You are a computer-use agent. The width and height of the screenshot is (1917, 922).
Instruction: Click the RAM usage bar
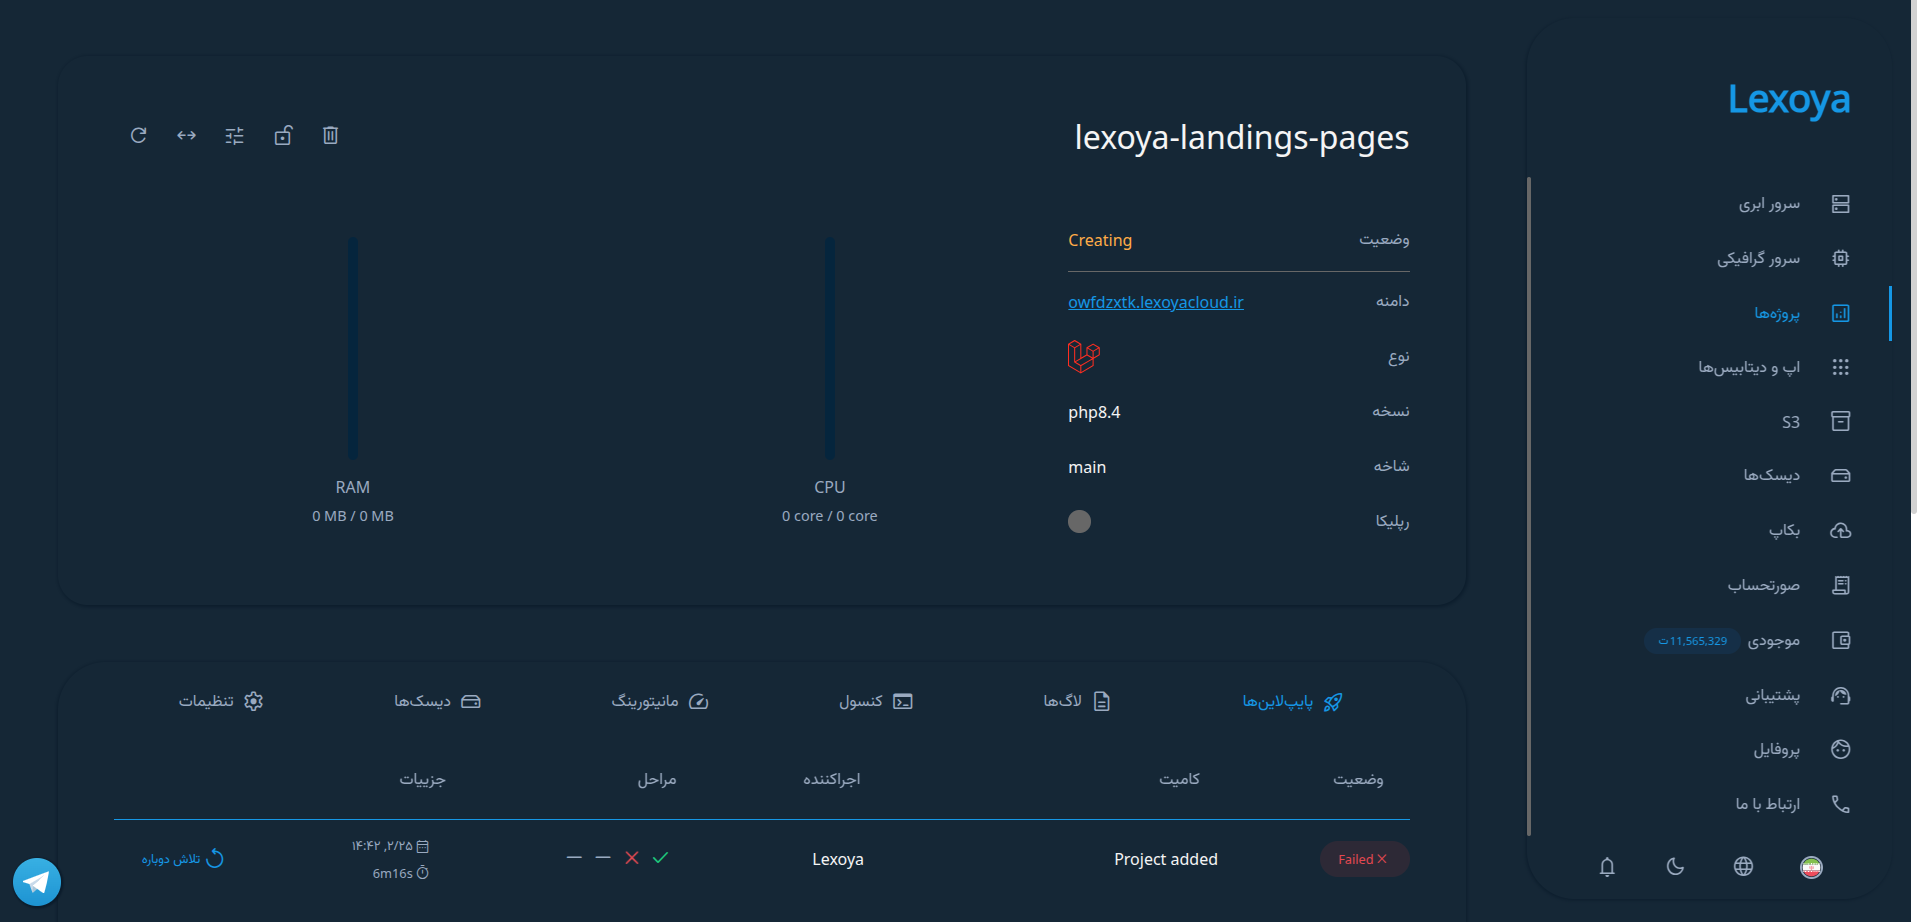tap(353, 348)
